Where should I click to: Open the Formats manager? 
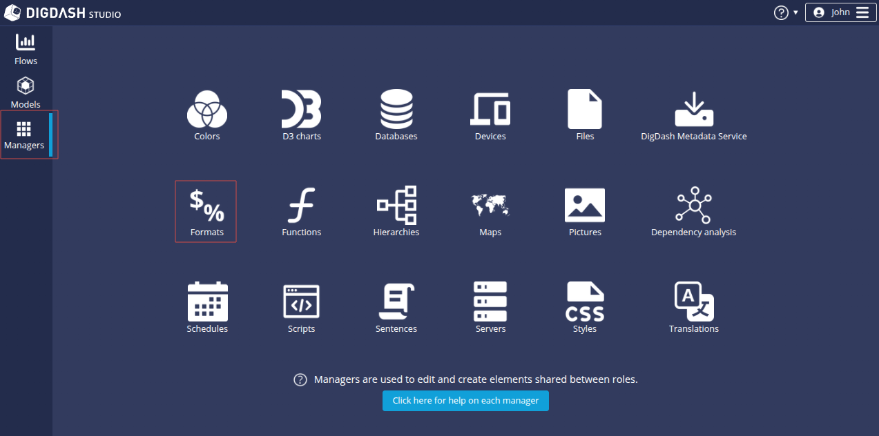207,208
